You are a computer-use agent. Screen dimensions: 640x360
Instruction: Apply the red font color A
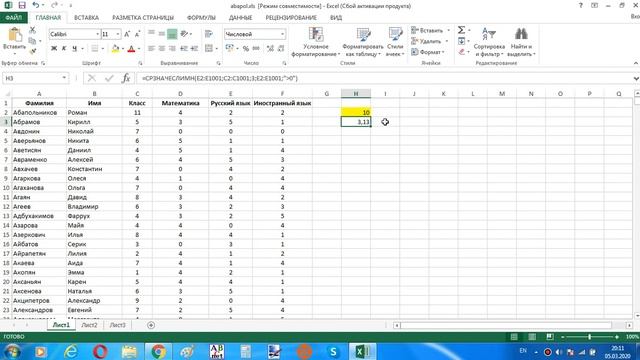[131, 49]
